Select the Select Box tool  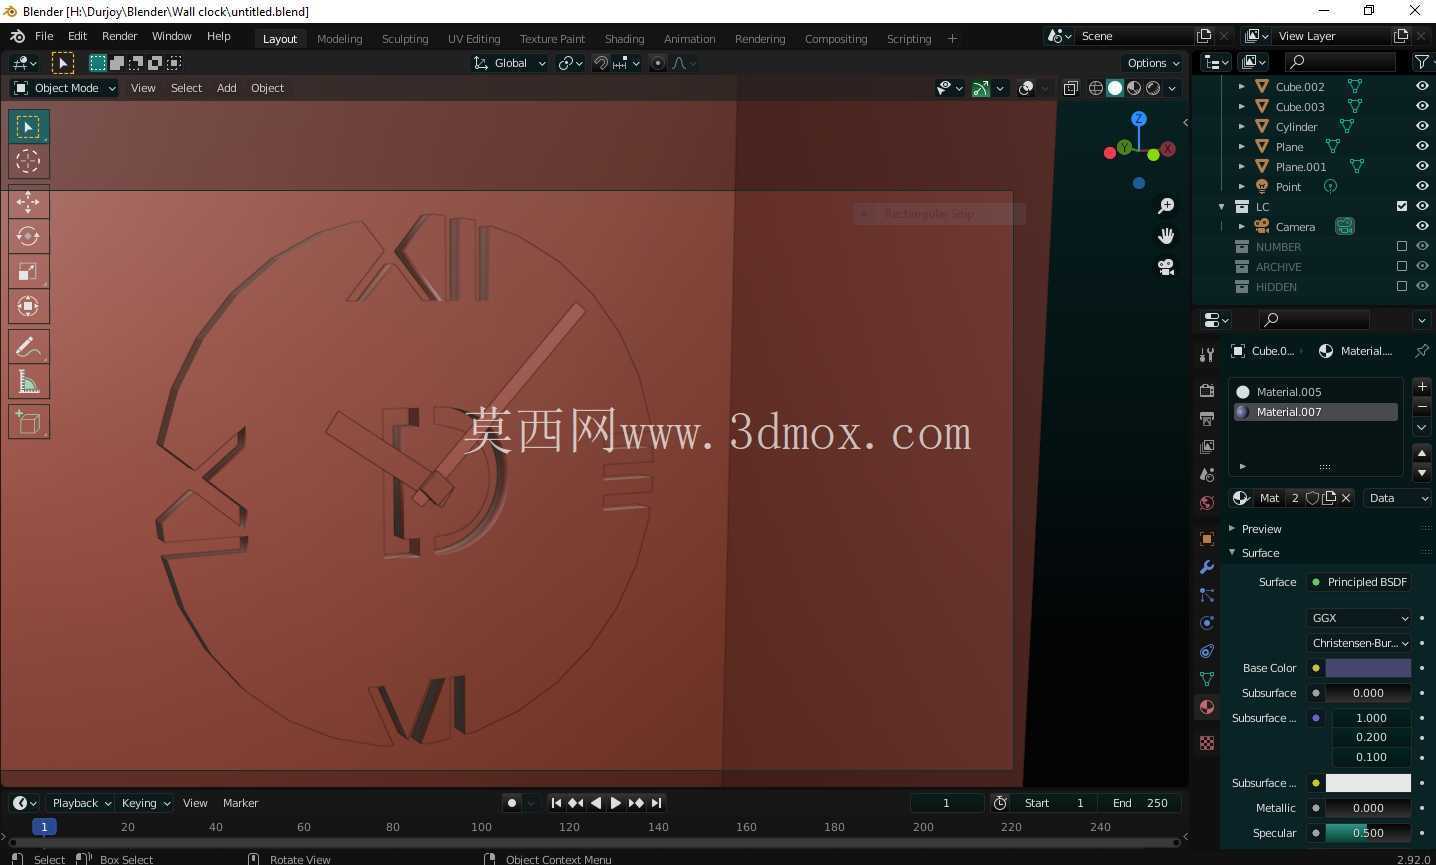pos(28,127)
